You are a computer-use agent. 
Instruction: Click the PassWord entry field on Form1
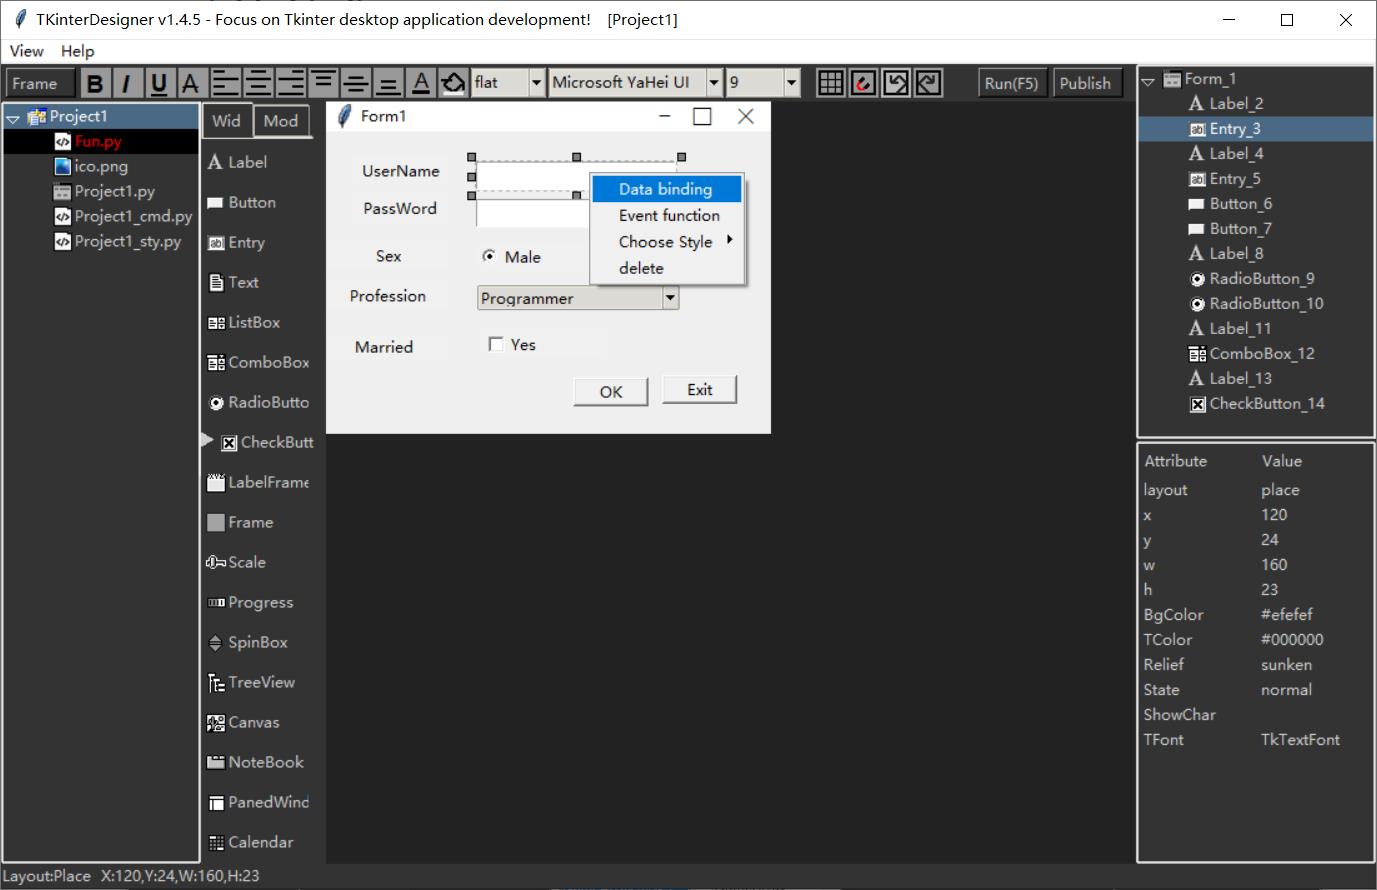533,213
